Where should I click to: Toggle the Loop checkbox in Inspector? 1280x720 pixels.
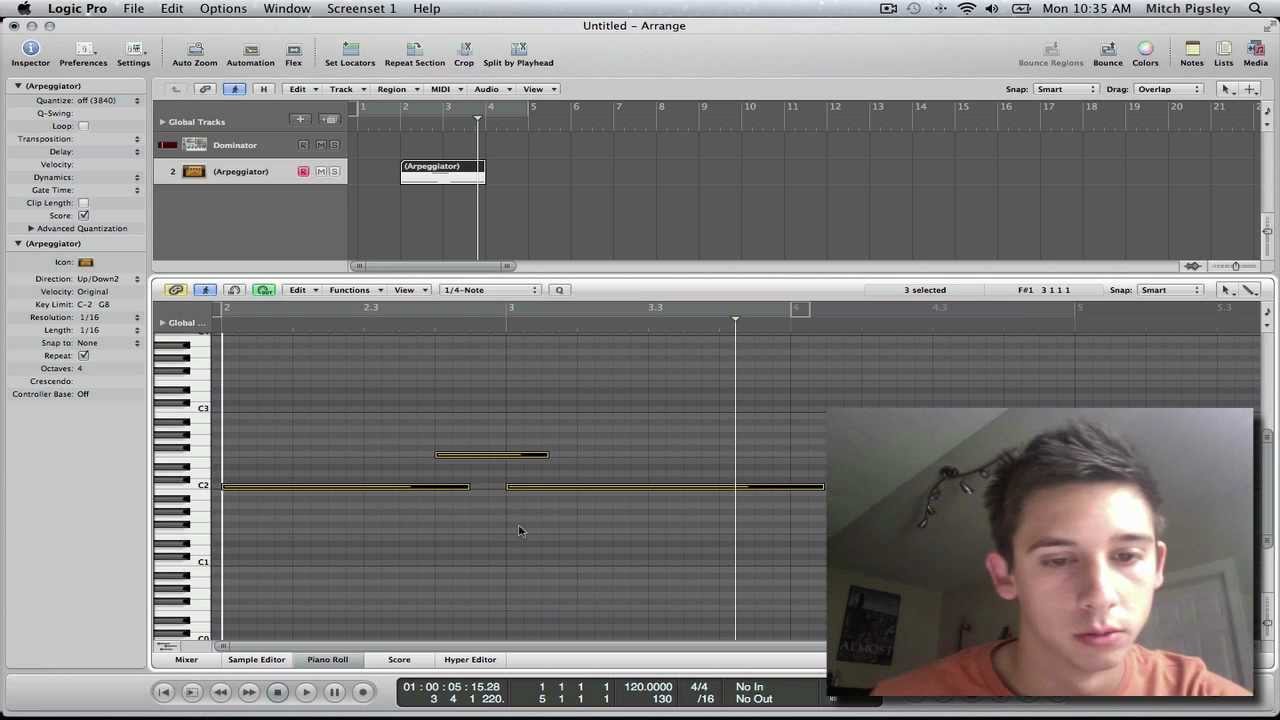point(83,126)
